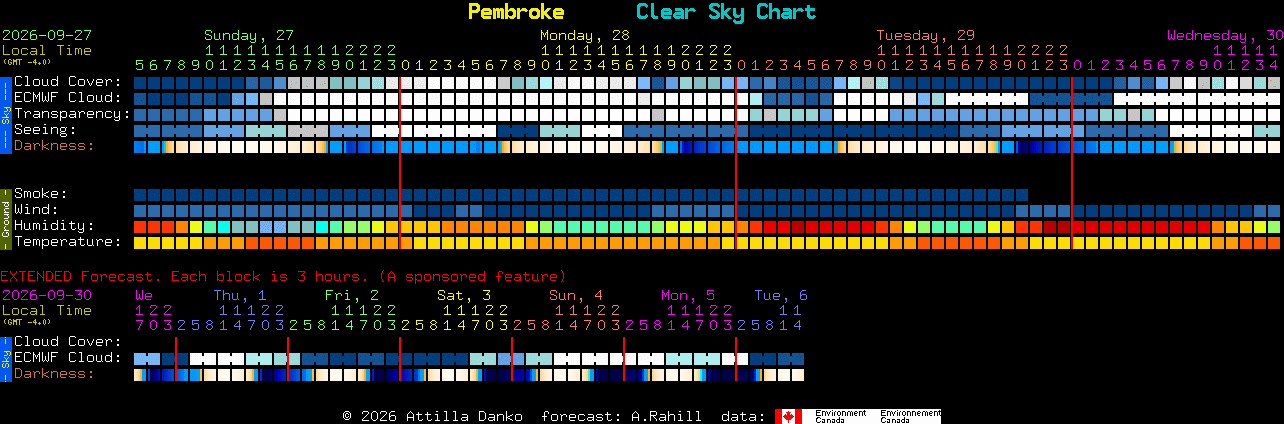The width and height of the screenshot is (1284, 424).
Task: Select the Smoke row label
Action: pos(41,193)
